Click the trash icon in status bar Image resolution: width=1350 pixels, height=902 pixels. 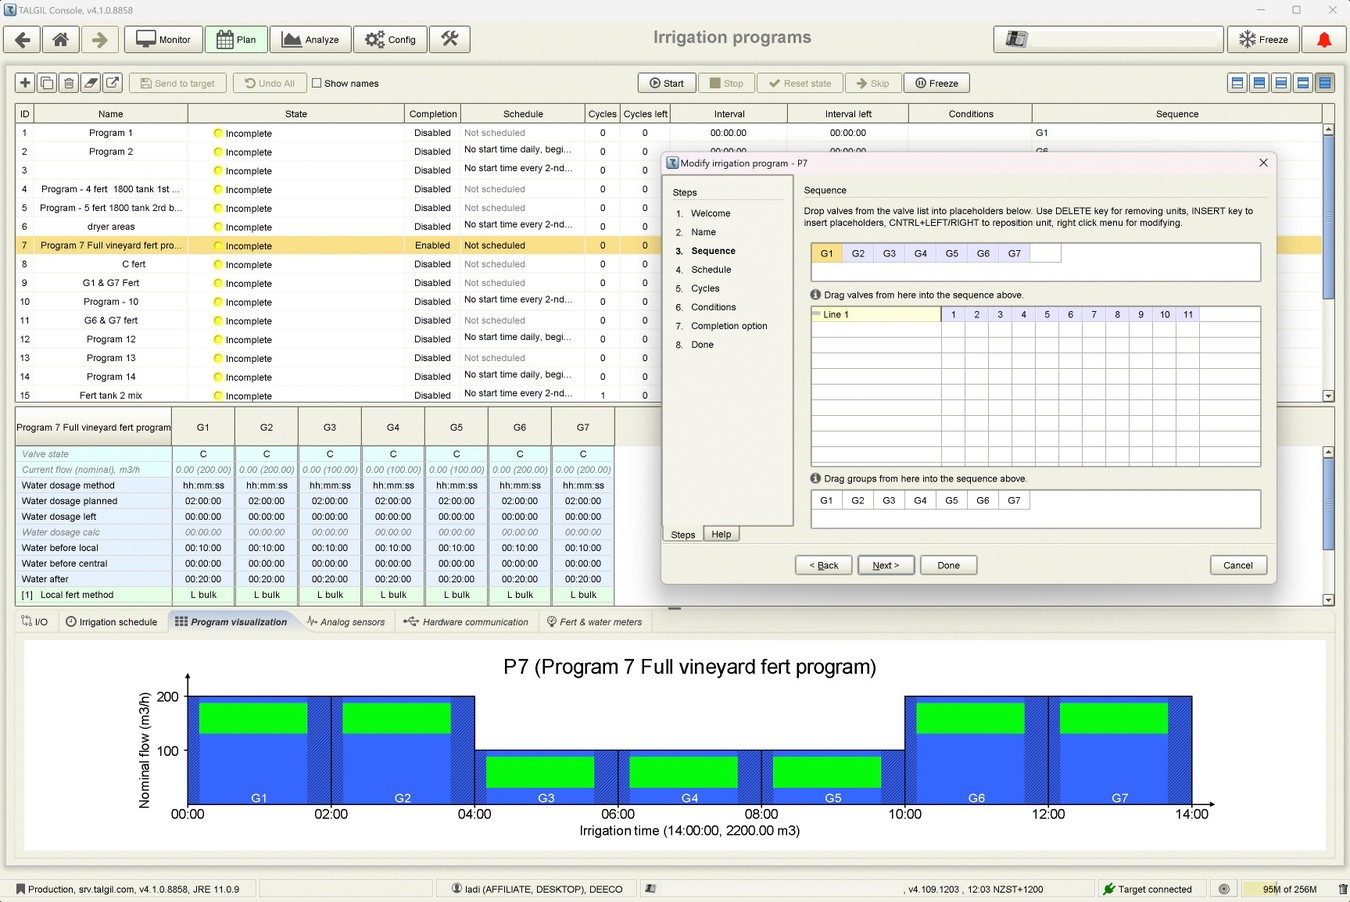tap(1342, 889)
